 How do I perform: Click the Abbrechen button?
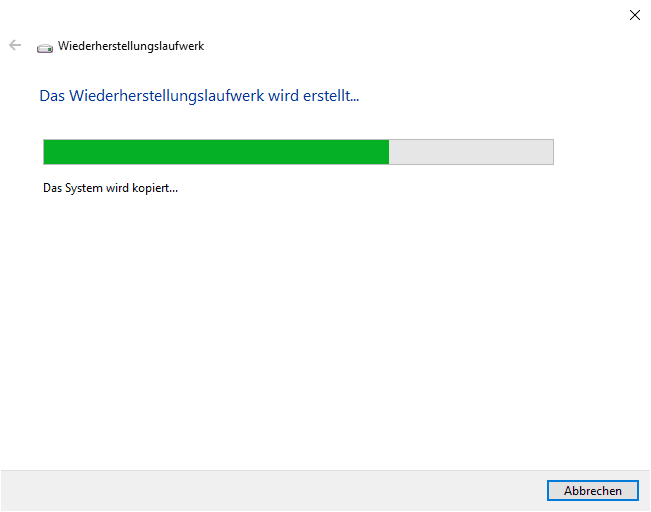pyautogui.click(x=592, y=490)
